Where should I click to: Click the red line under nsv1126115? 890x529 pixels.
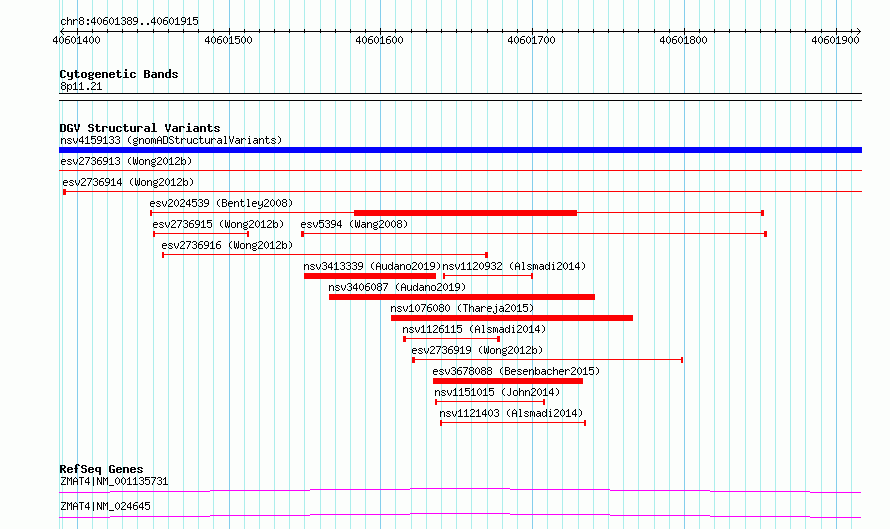tap(452, 339)
